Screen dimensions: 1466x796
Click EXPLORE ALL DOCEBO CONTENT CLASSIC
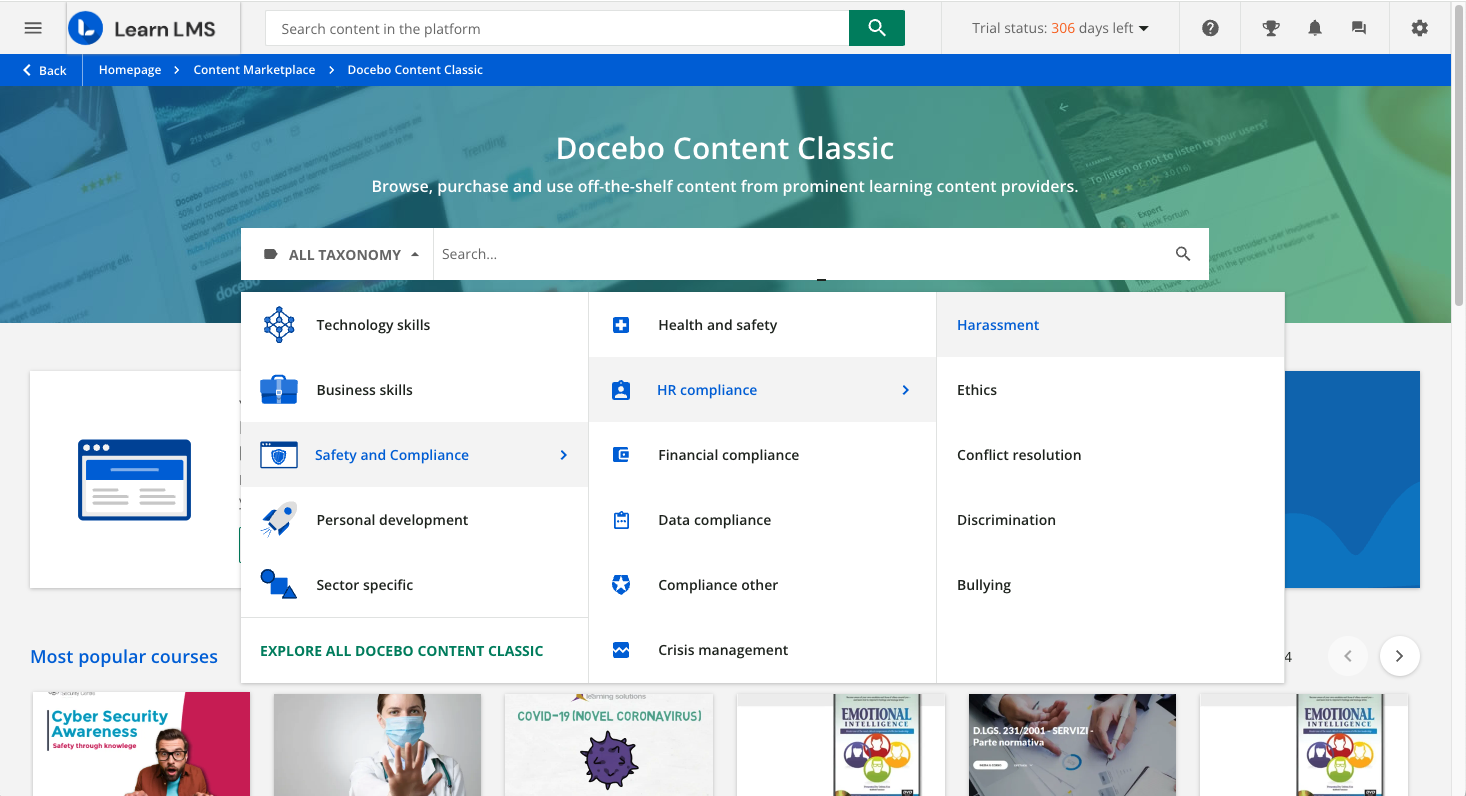402,650
